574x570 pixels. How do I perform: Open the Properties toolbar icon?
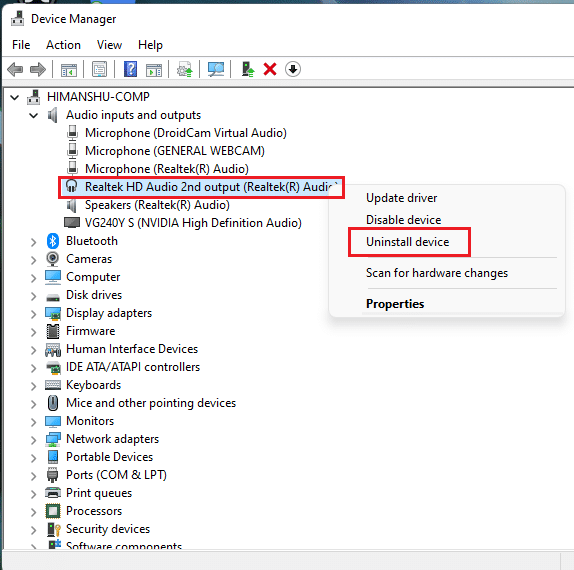tap(99, 69)
